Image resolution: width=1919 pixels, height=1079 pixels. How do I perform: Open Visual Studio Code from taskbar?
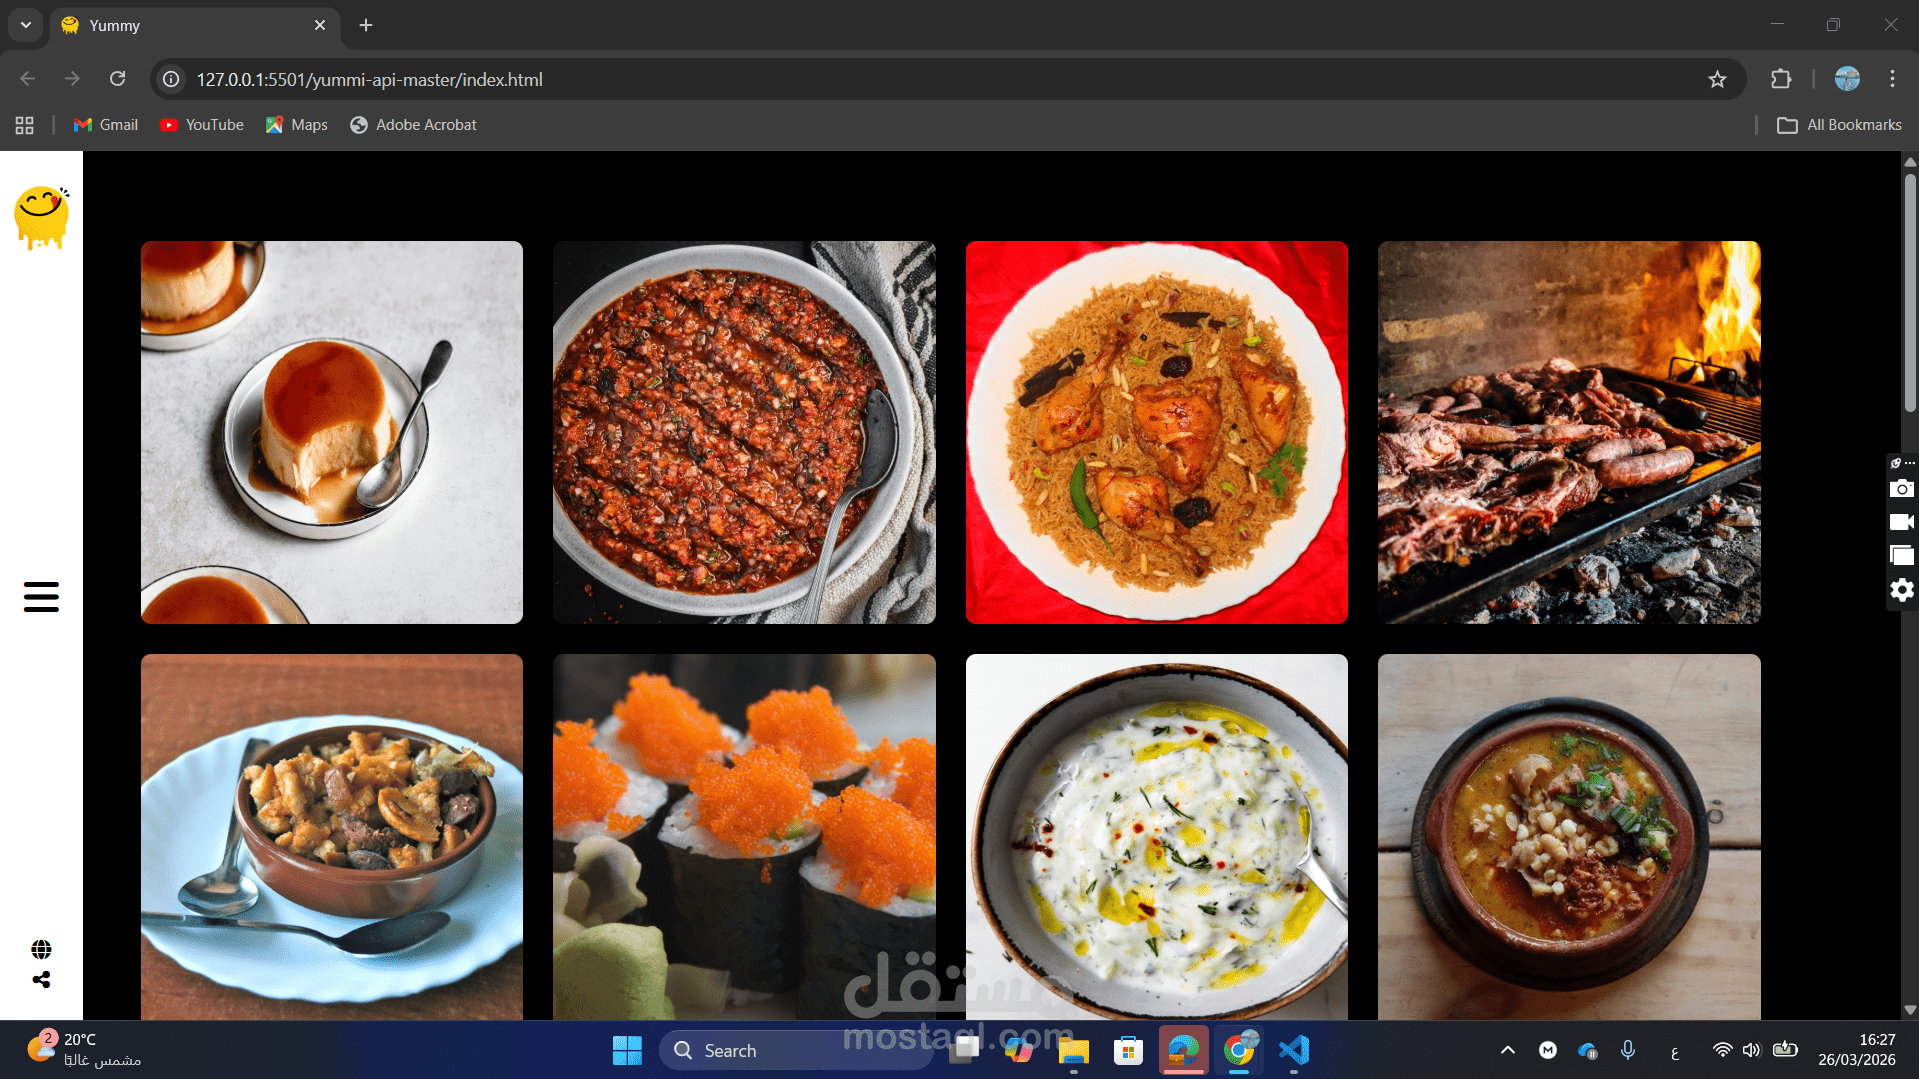point(1294,1050)
